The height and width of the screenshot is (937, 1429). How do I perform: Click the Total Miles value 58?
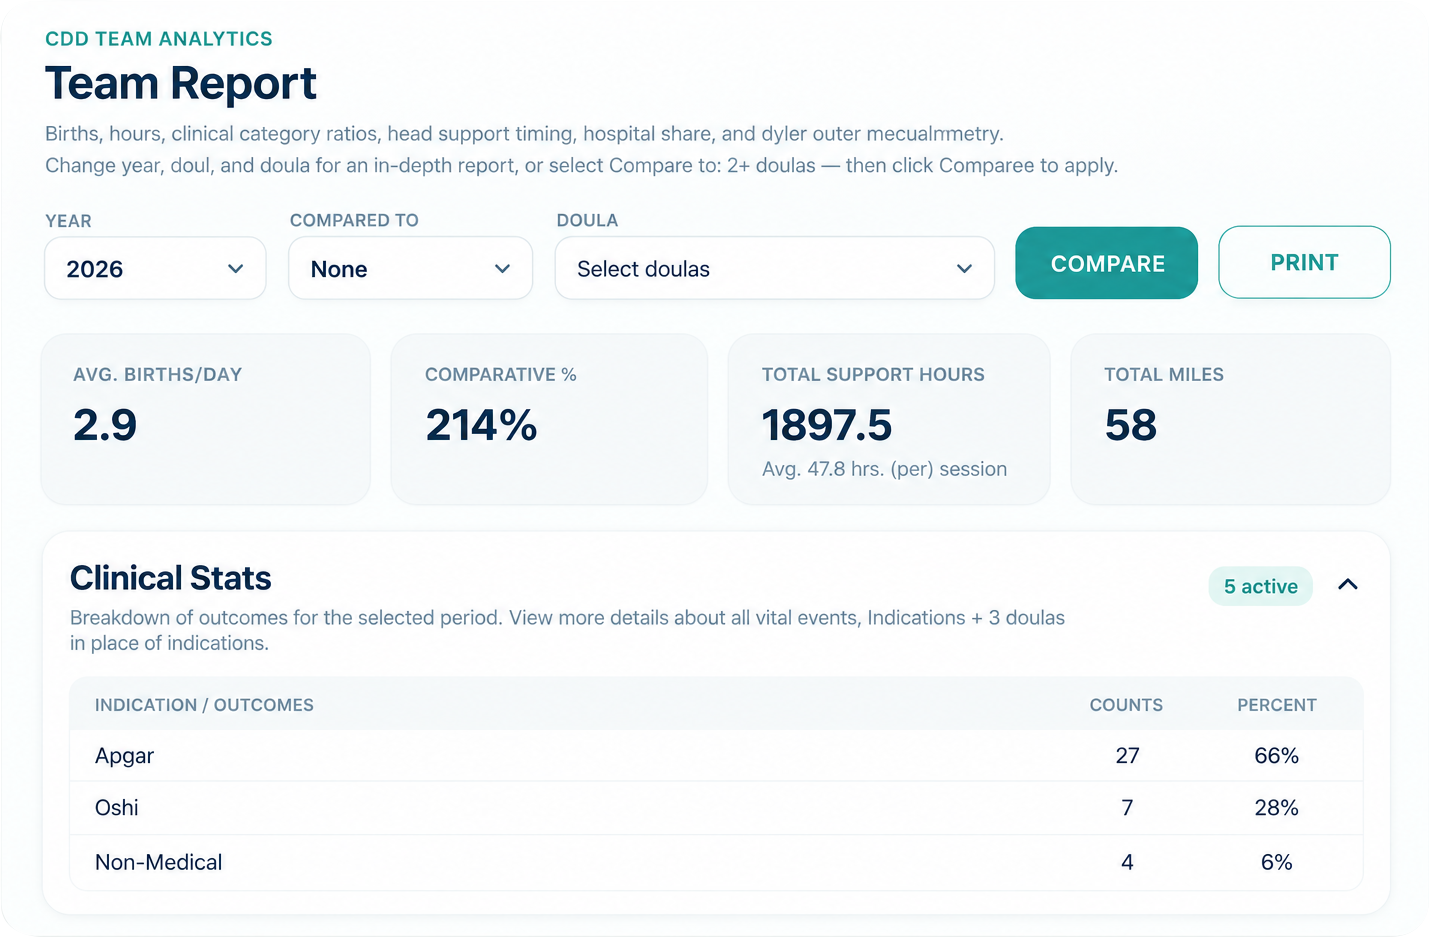[1130, 425]
